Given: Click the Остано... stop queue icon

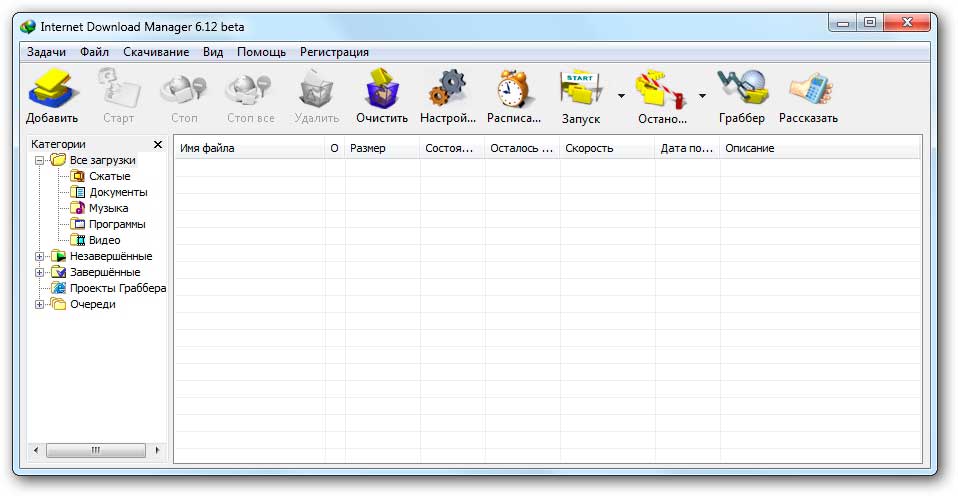Looking at the screenshot, I should coord(662,90).
